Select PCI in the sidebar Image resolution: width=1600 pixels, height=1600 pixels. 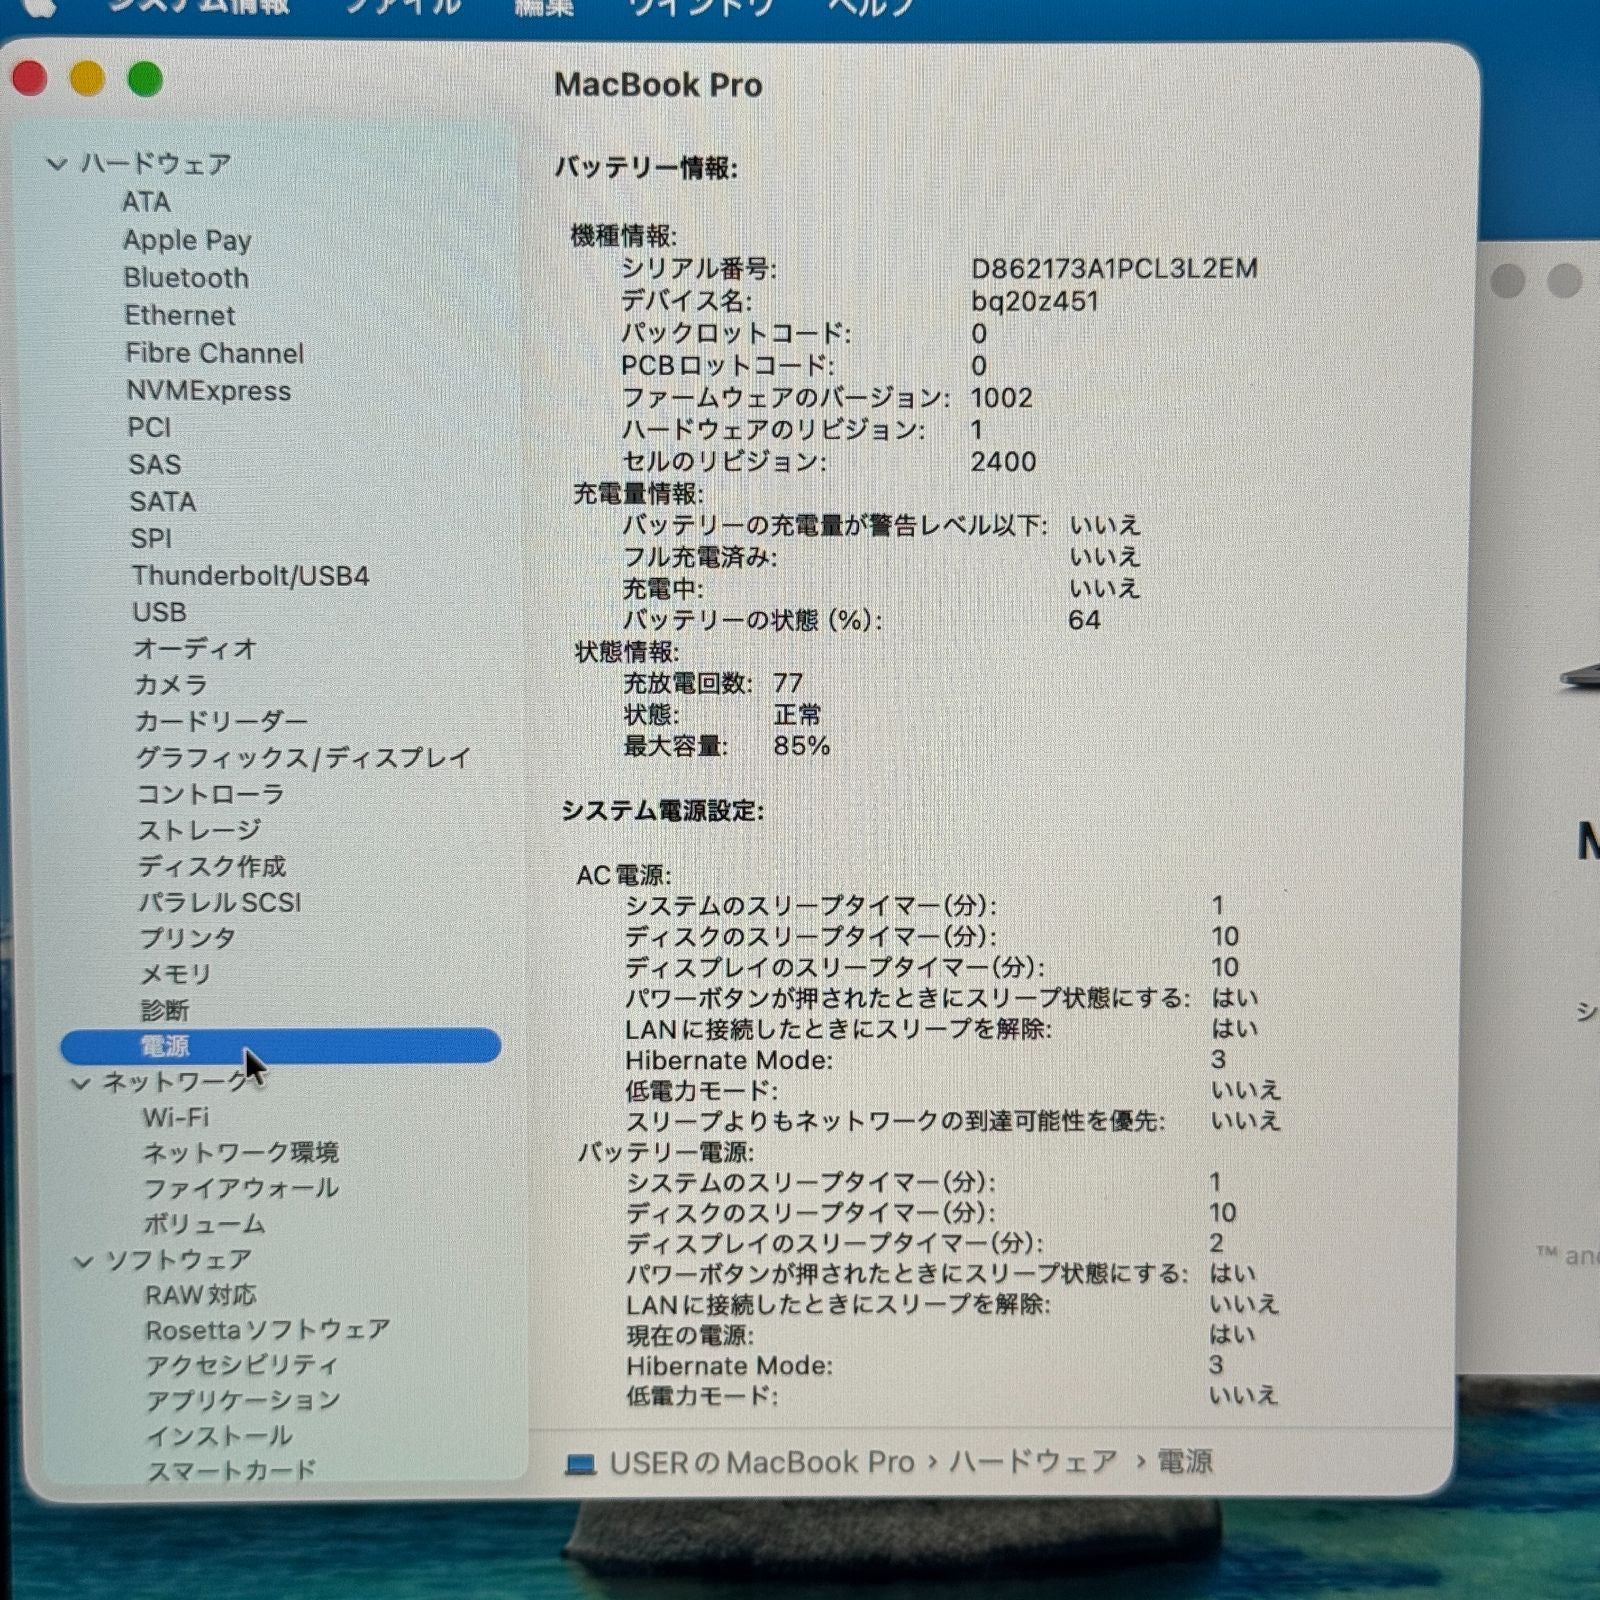click(x=149, y=428)
